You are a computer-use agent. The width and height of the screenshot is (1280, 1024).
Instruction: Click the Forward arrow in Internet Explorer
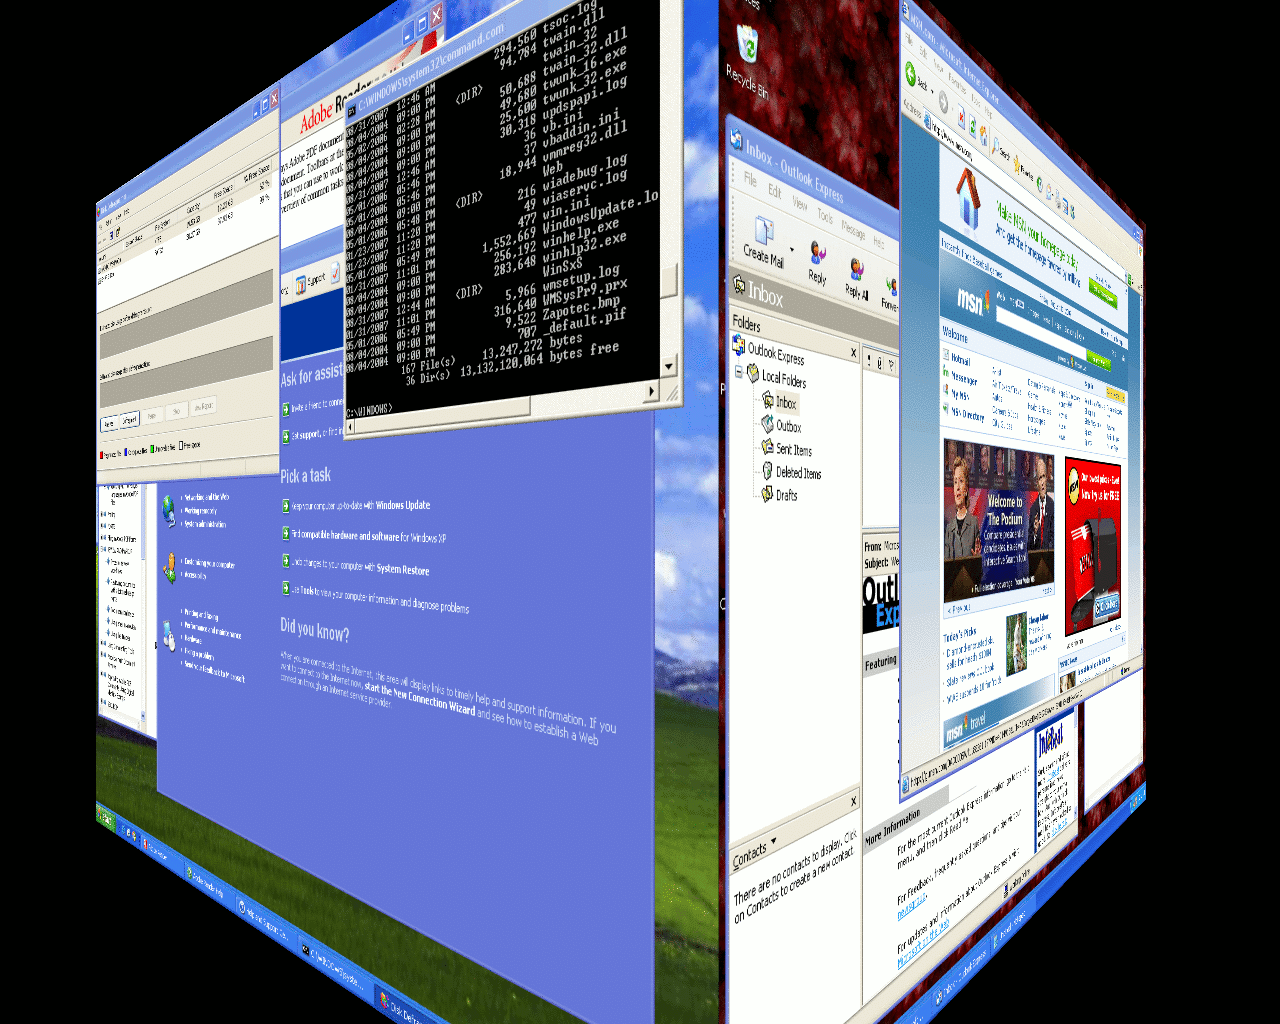pos(943,101)
